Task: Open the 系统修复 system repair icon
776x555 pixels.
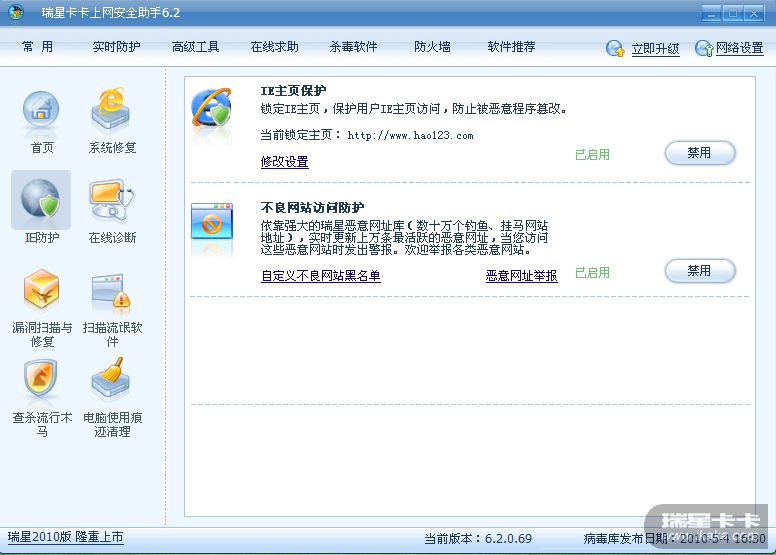Action: (111, 111)
